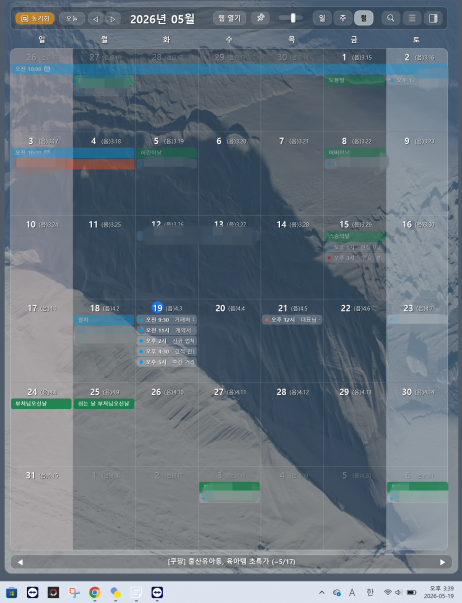
Task: Open the 오후 12시 event on May 21
Action: click(x=292, y=320)
